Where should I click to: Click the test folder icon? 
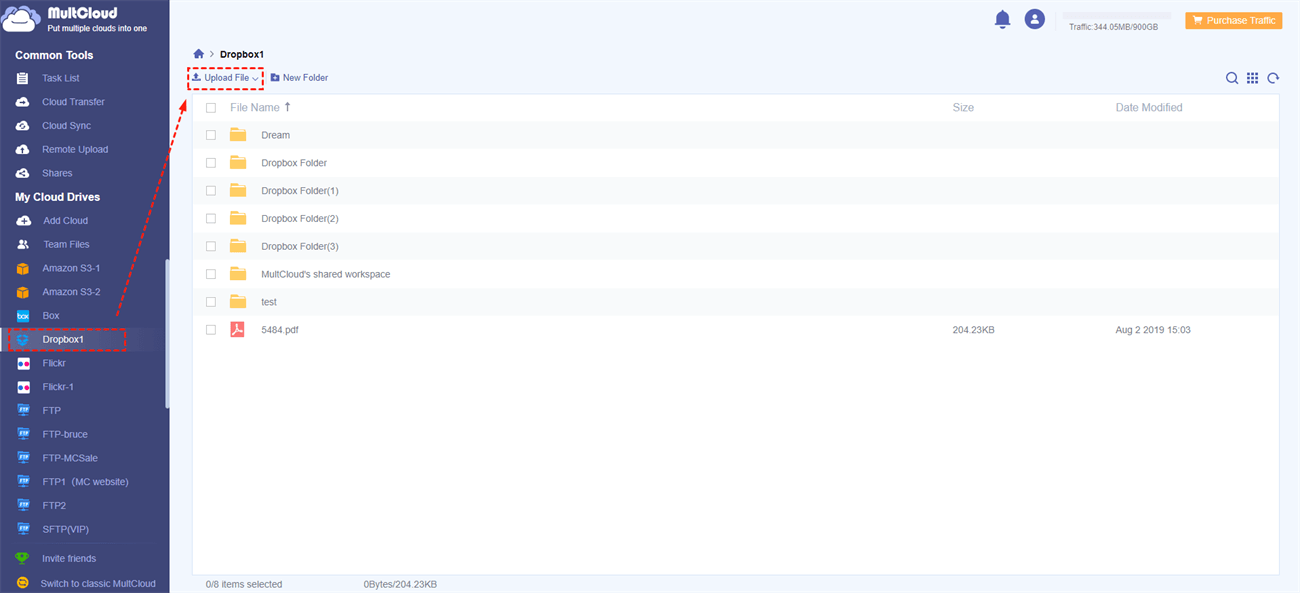click(238, 302)
